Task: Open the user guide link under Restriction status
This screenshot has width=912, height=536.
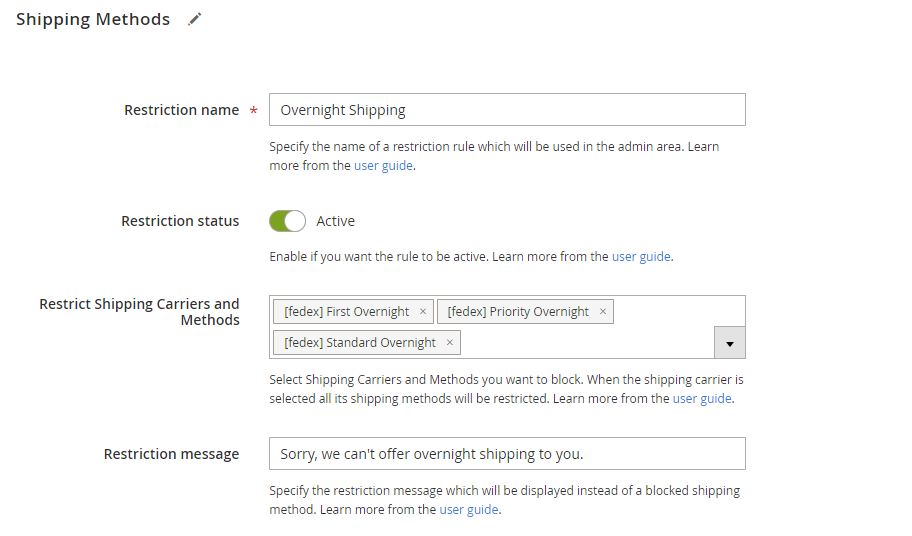Action: click(x=641, y=257)
